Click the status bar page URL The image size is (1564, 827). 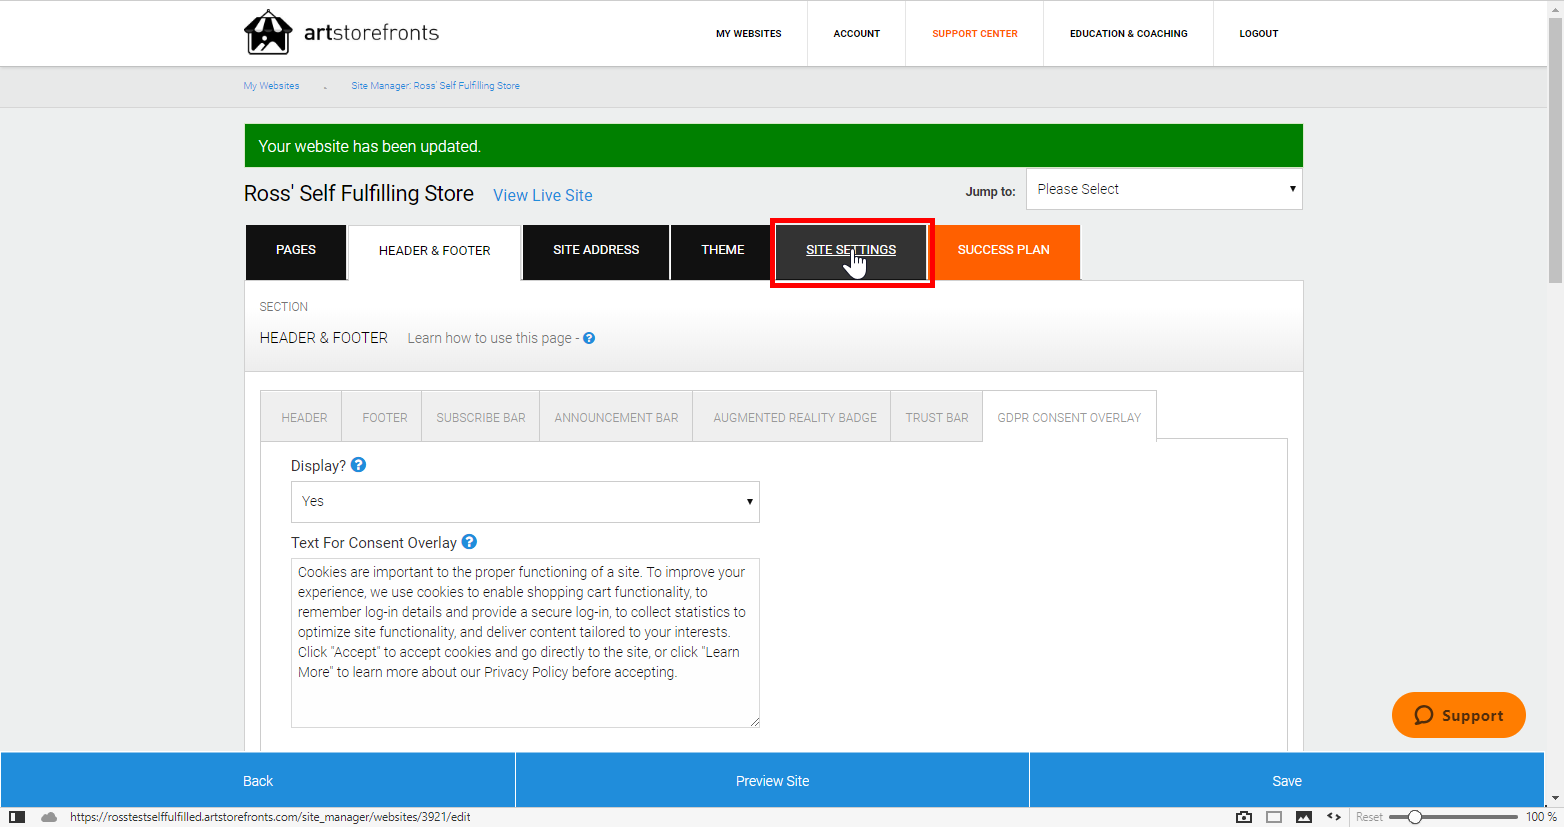coord(270,817)
